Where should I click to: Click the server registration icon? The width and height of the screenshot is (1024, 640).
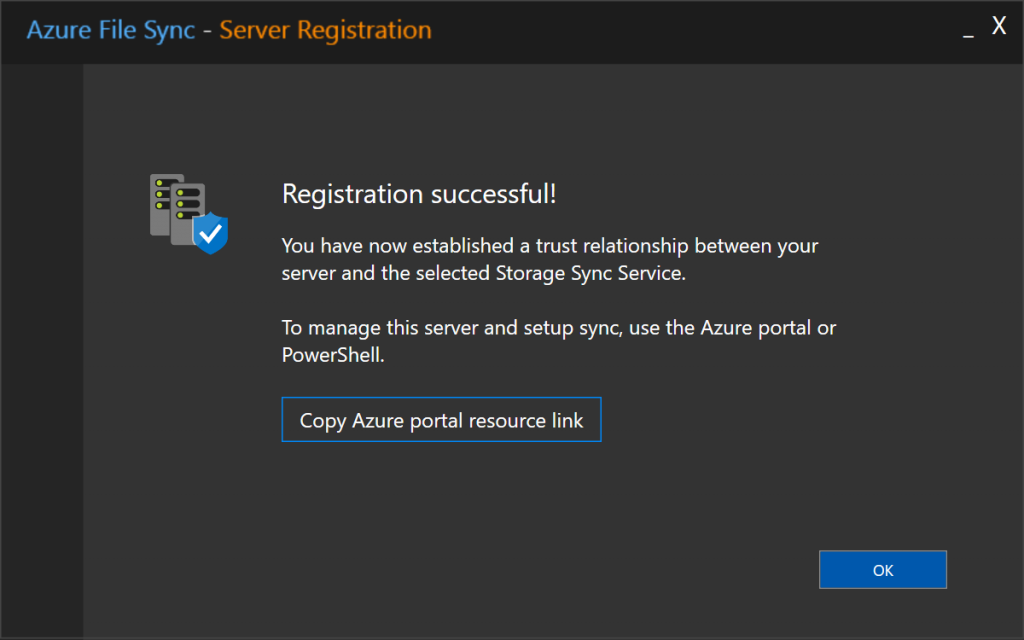point(188,213)
